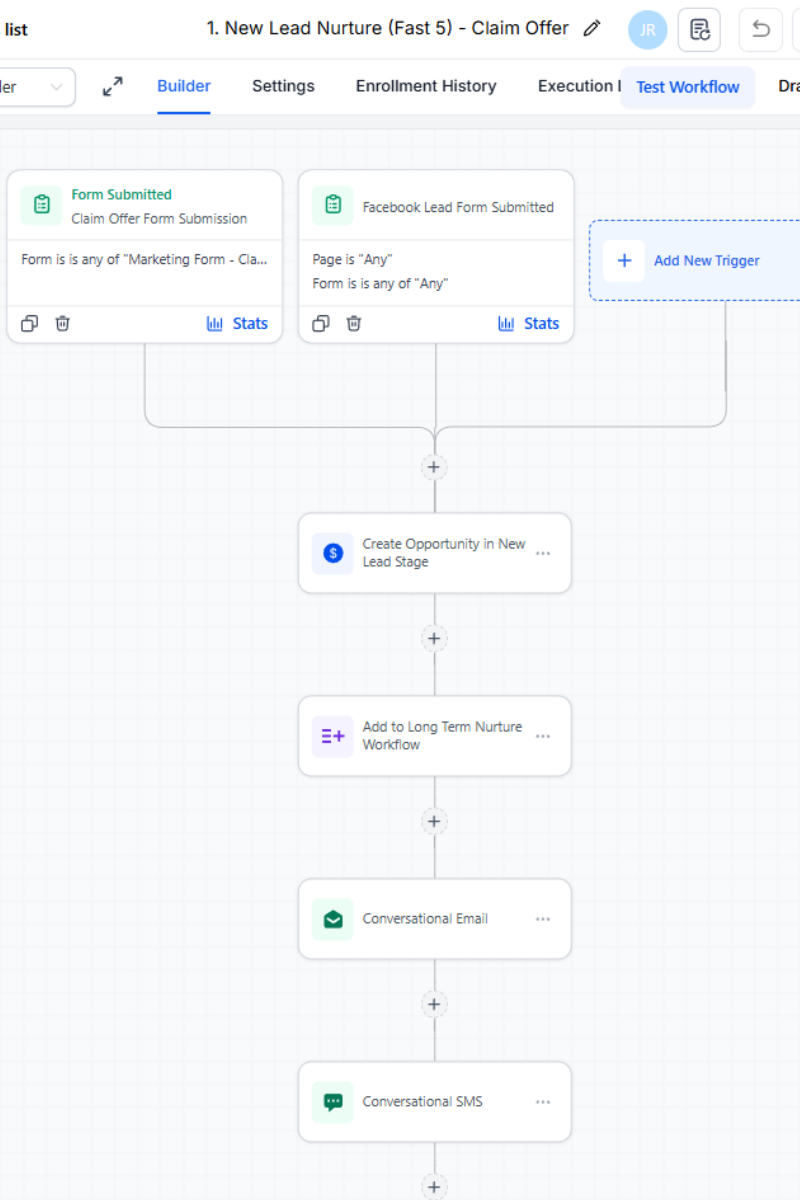Add step after Conversational Email
Image resolution: width=800 pixels, height=1200 pixels.
pos(434,1004)
